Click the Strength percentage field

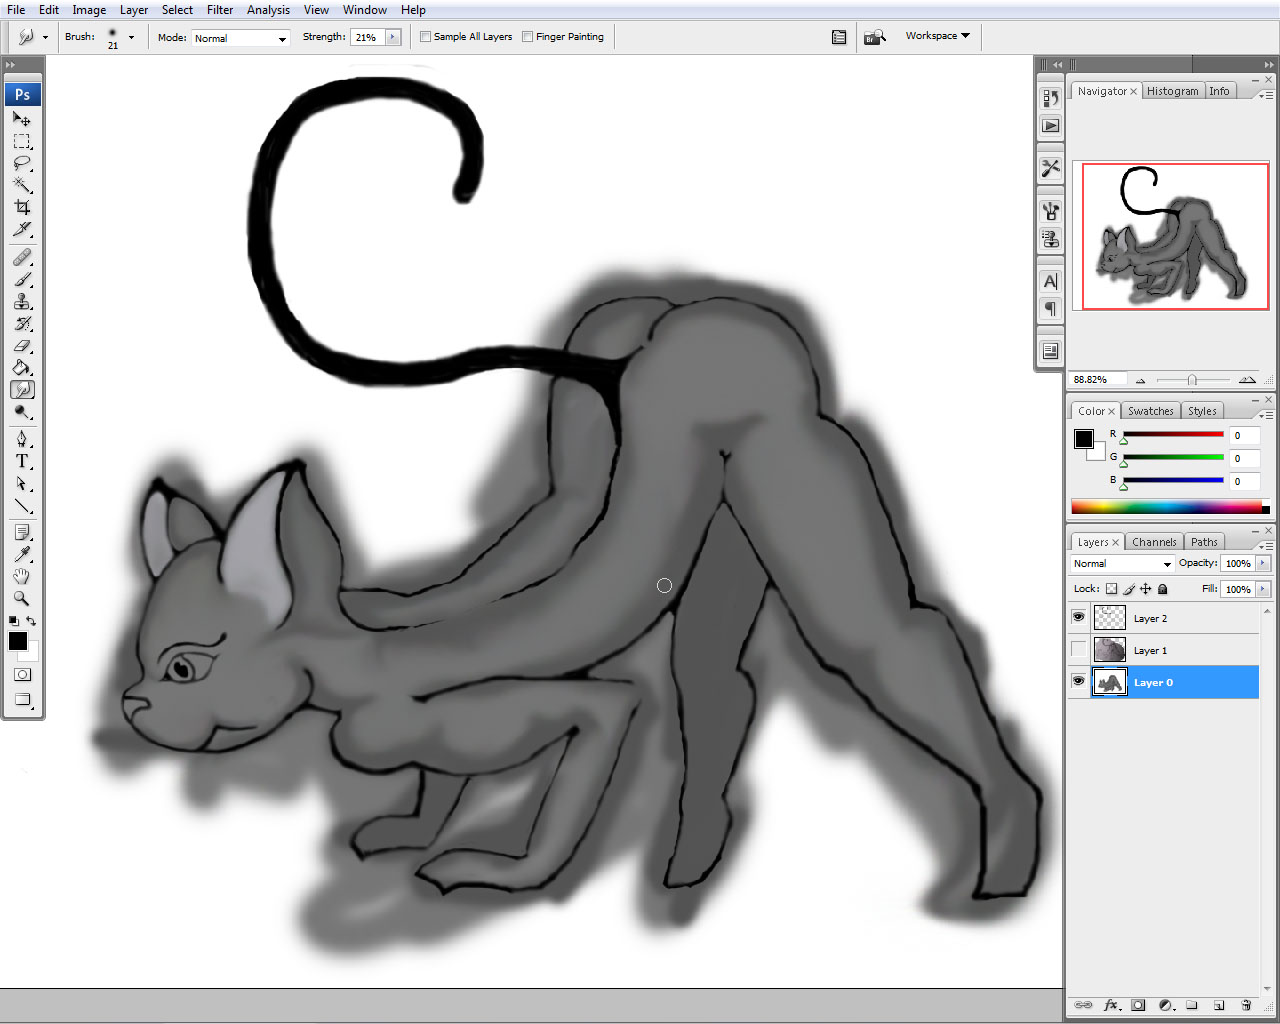367,37
